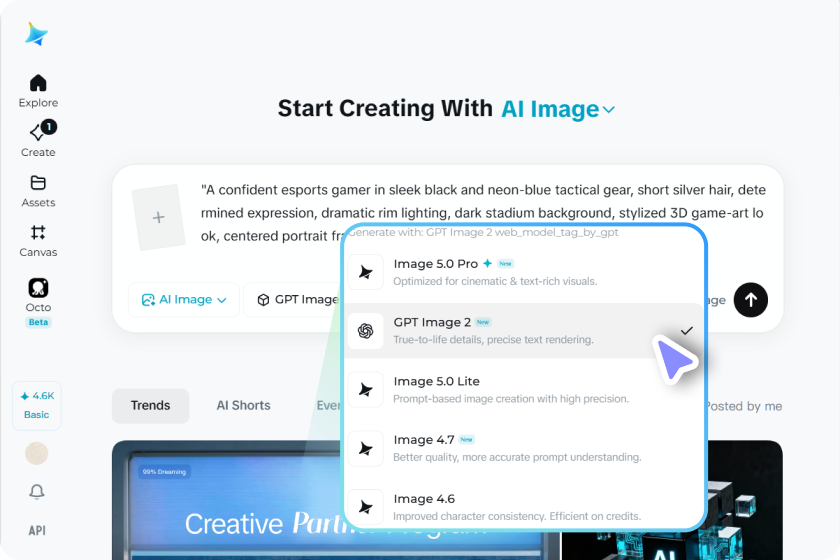Click the 'Generate with: GPT Image 2' header text
The image size is (840, 560).
tap(483, 232)
